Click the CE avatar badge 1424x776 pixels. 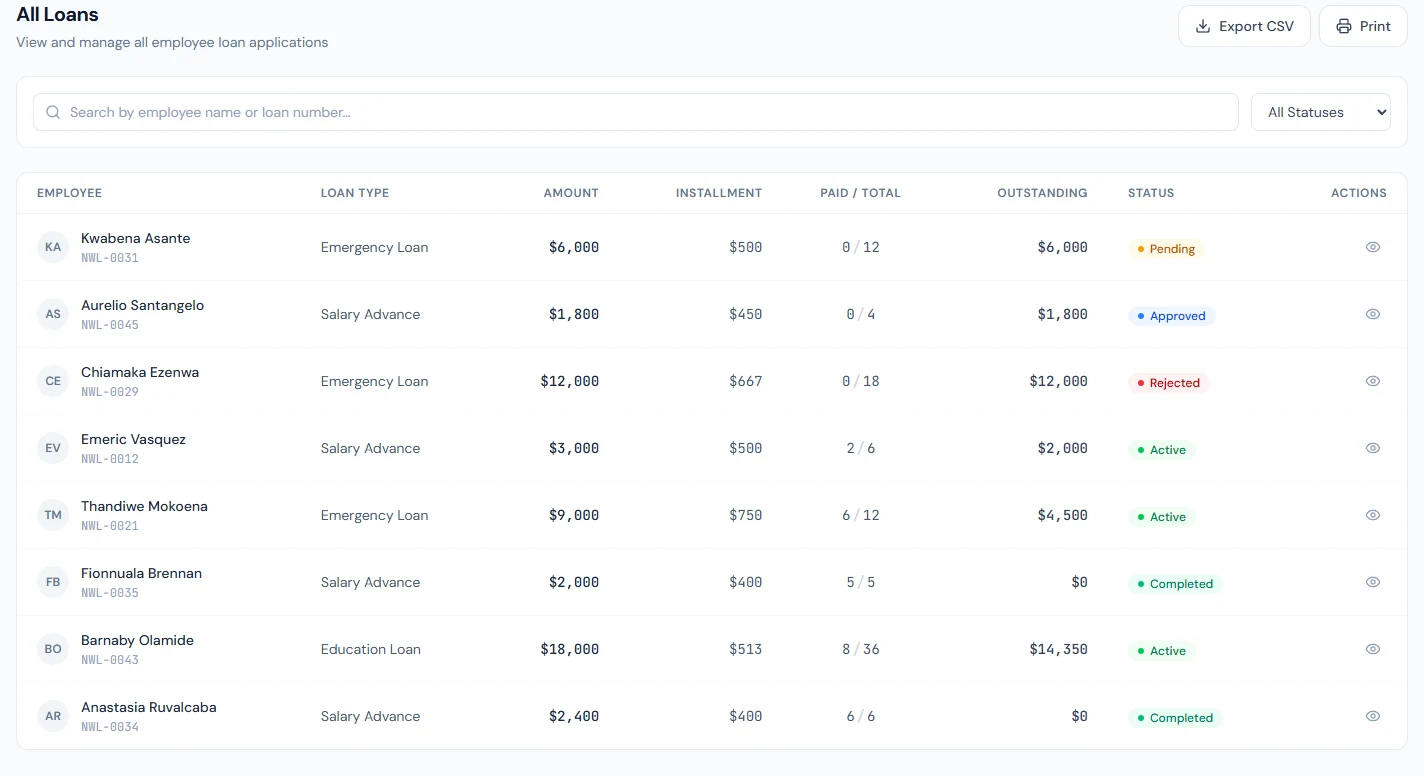point(53,381)
